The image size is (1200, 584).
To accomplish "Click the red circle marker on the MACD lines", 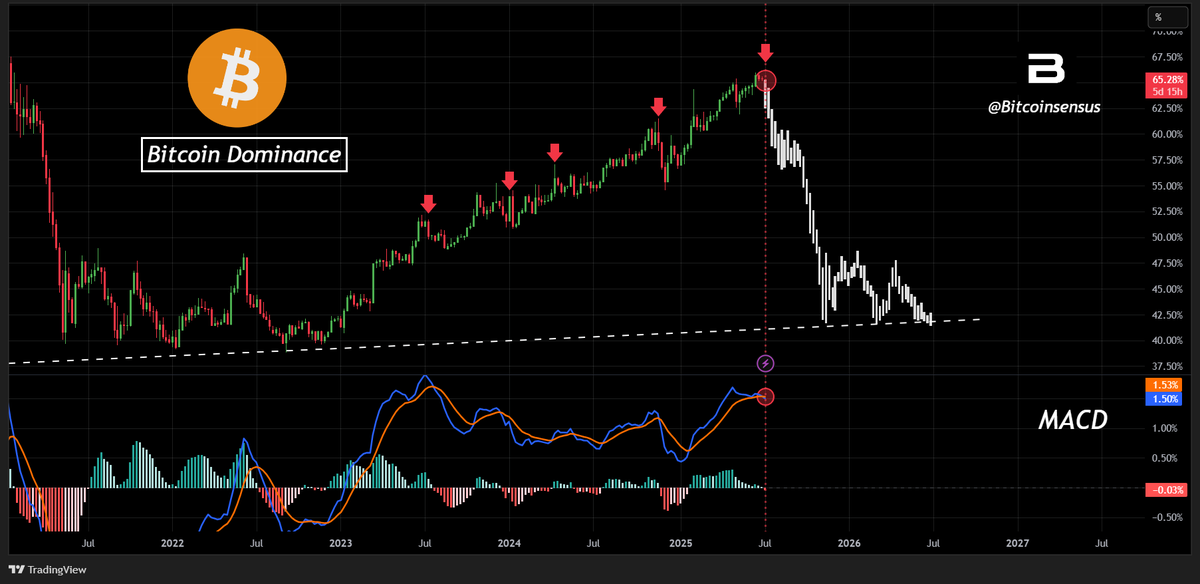I will click(x=765, y=396).
